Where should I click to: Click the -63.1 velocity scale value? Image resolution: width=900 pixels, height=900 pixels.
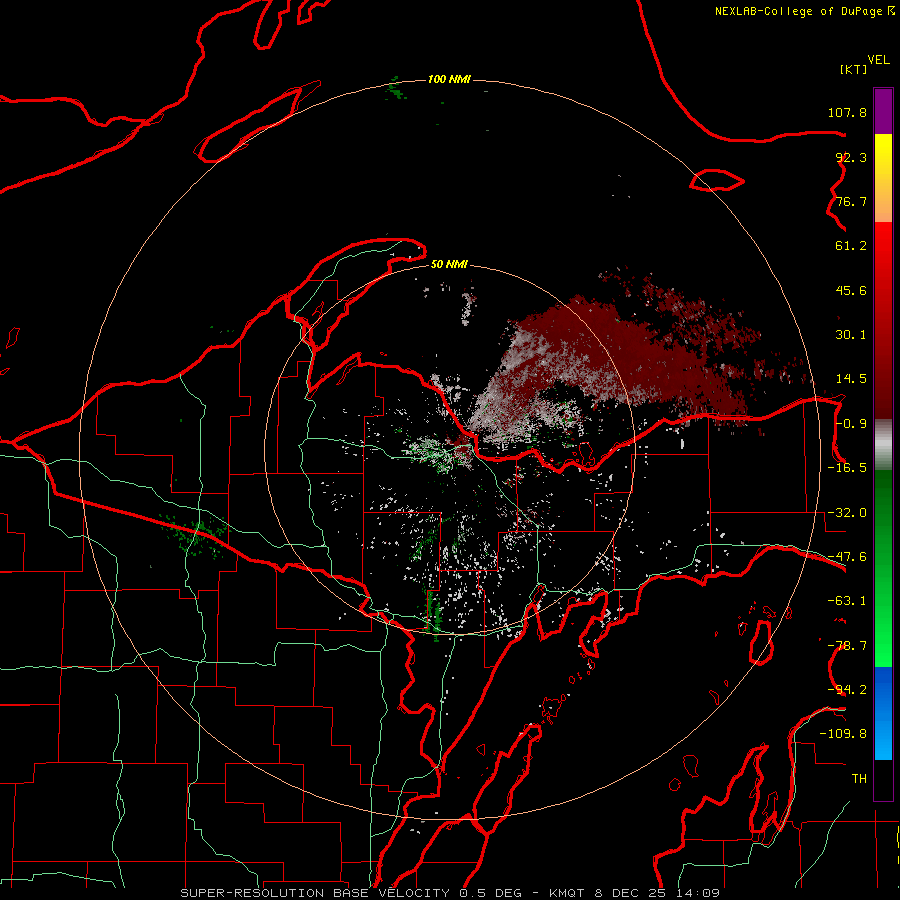click(x=847, y=601)
